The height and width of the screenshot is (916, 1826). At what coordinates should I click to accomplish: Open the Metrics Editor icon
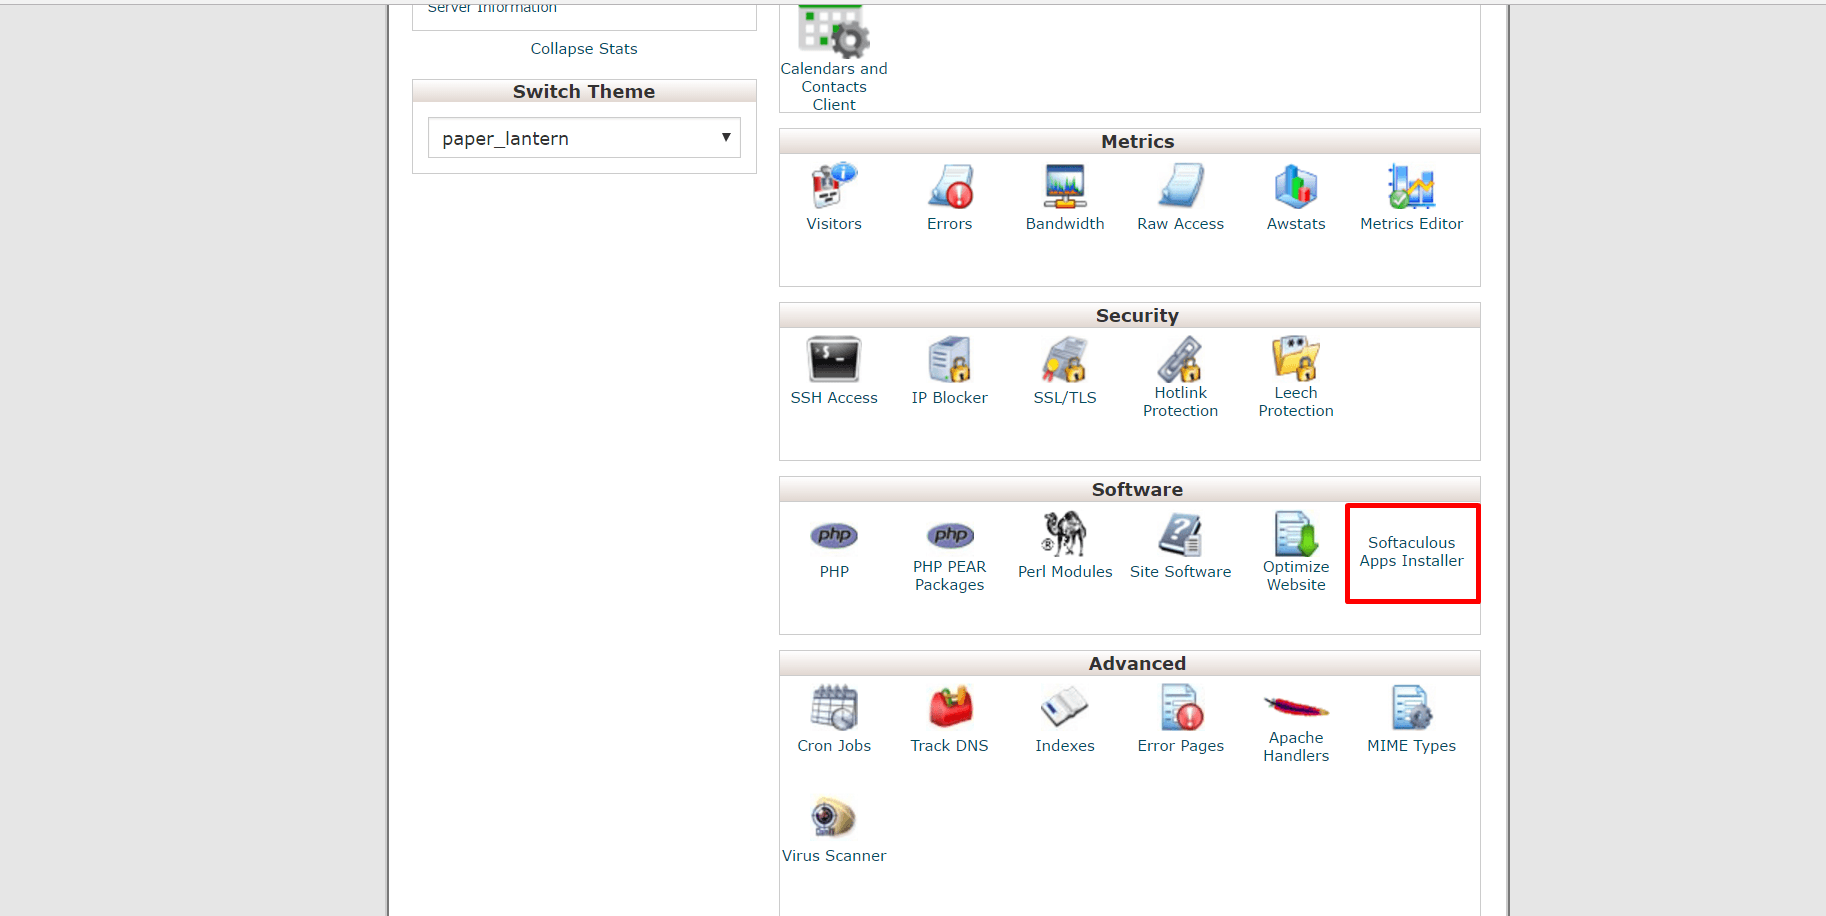pyautogui.click(x=1412, y=186)
